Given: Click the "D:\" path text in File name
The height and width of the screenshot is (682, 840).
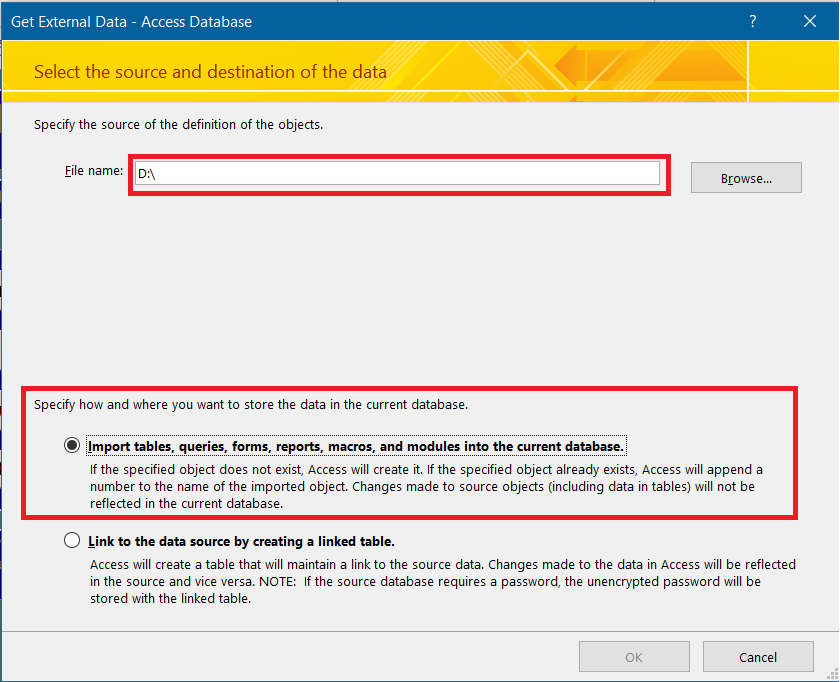Looking at the screenshot, I should (146, 174).
